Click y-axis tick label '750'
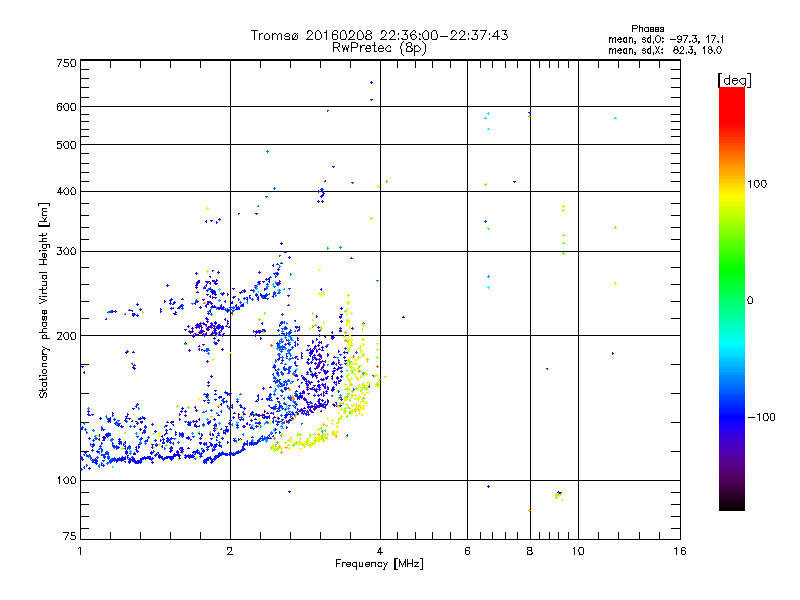 click(66, 63)
